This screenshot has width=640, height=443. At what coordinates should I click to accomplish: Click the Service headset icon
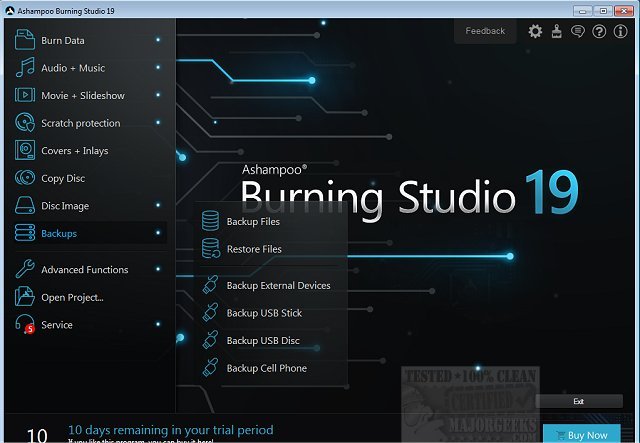tap(25, 324)
